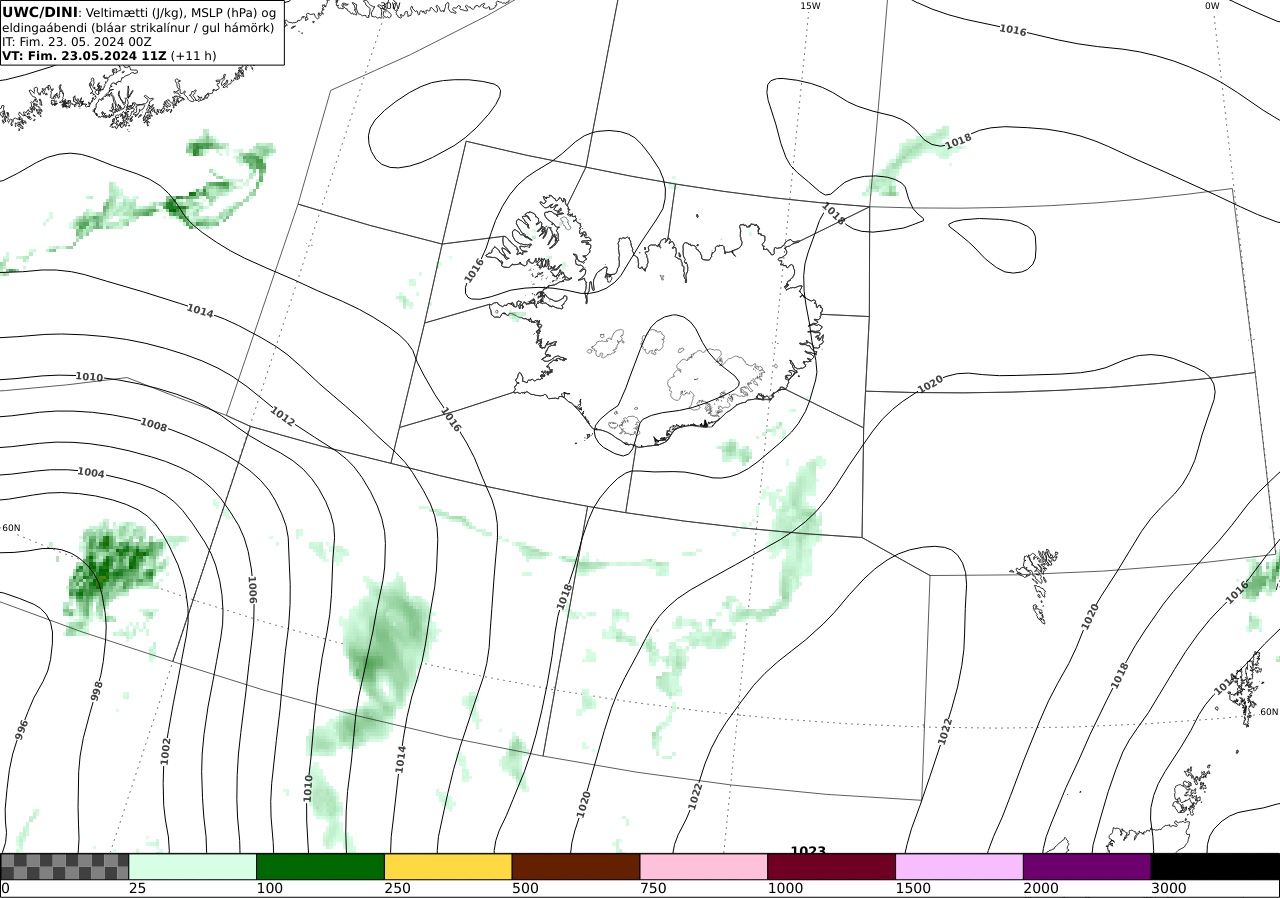Screen dimensions: 1280x898
Task: Select the 'IT: Fim. 23. 05. 2024 00Z' line
Action: [x=76, y=42]
